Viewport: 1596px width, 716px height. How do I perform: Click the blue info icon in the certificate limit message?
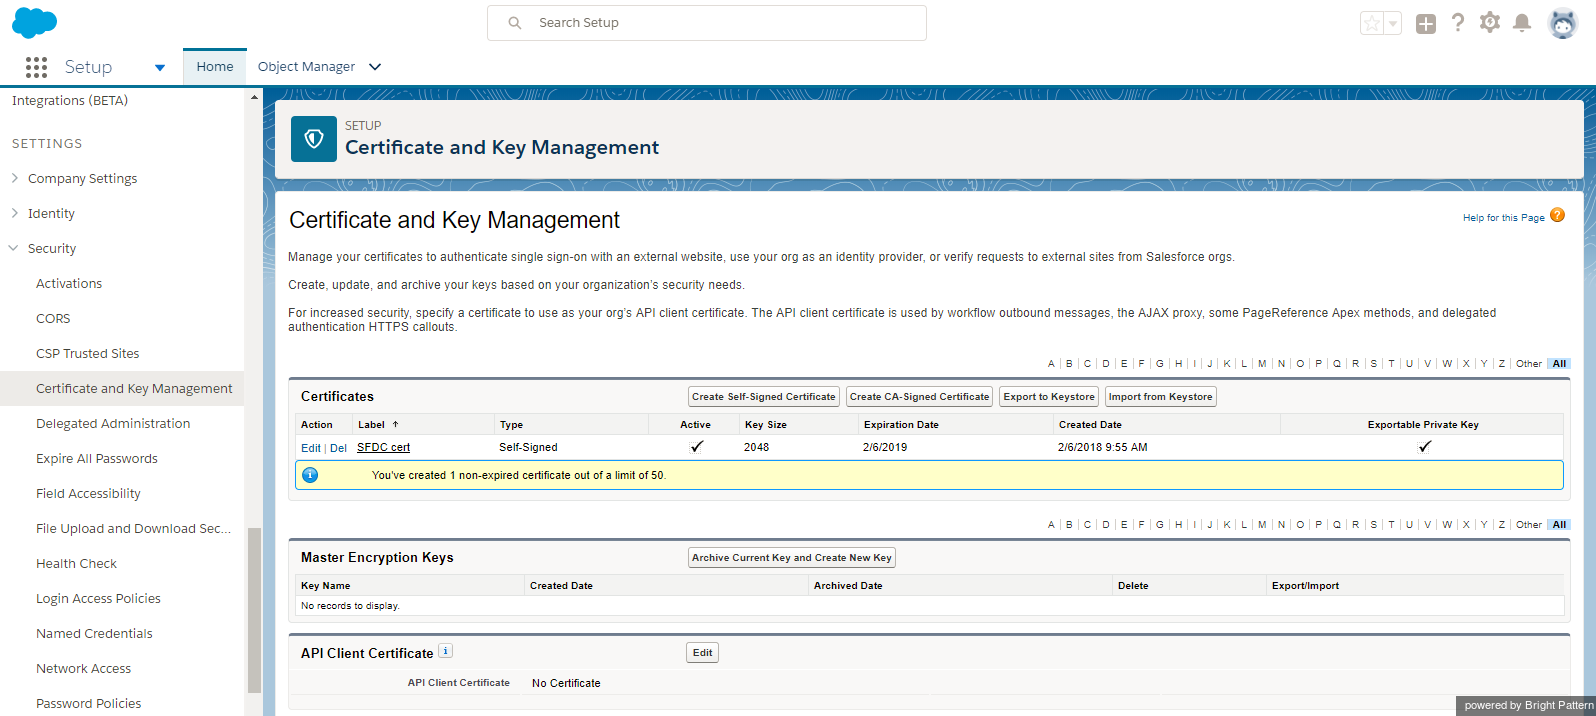pyautogui.click(x=310, y=475)
